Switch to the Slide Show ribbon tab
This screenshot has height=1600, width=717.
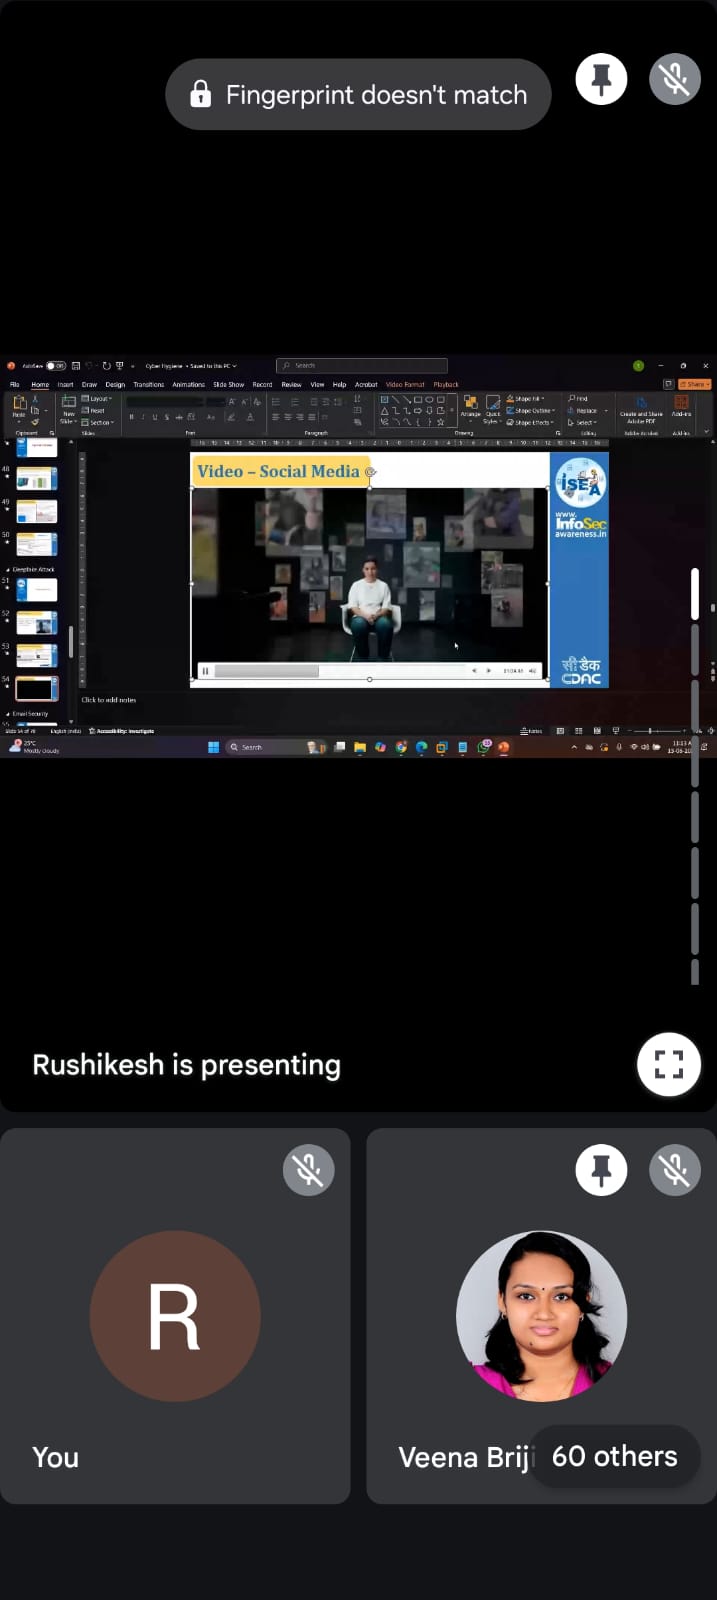click(228, 384)
